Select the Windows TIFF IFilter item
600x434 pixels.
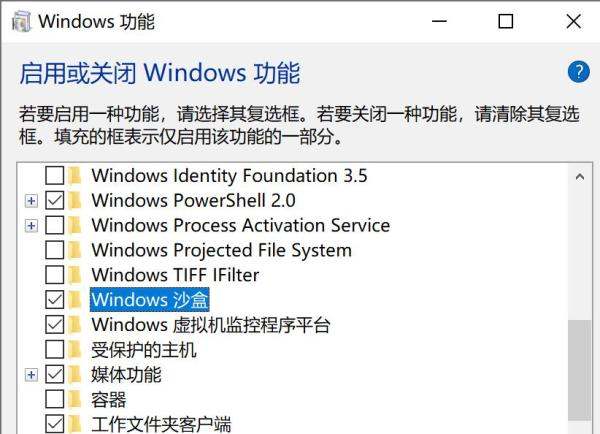(x=175, y=275)
